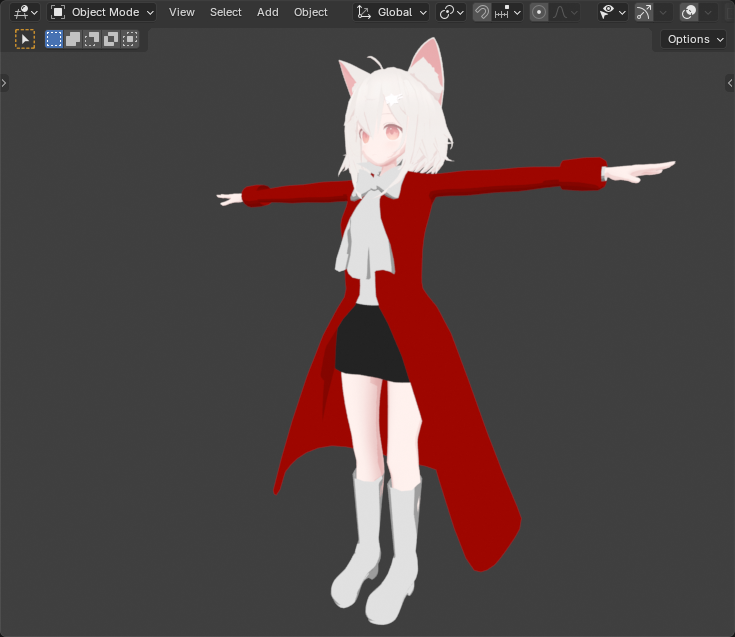Open the Options dropdown
Viewport: 735px width, 637px height.
[x=696, y=39]
